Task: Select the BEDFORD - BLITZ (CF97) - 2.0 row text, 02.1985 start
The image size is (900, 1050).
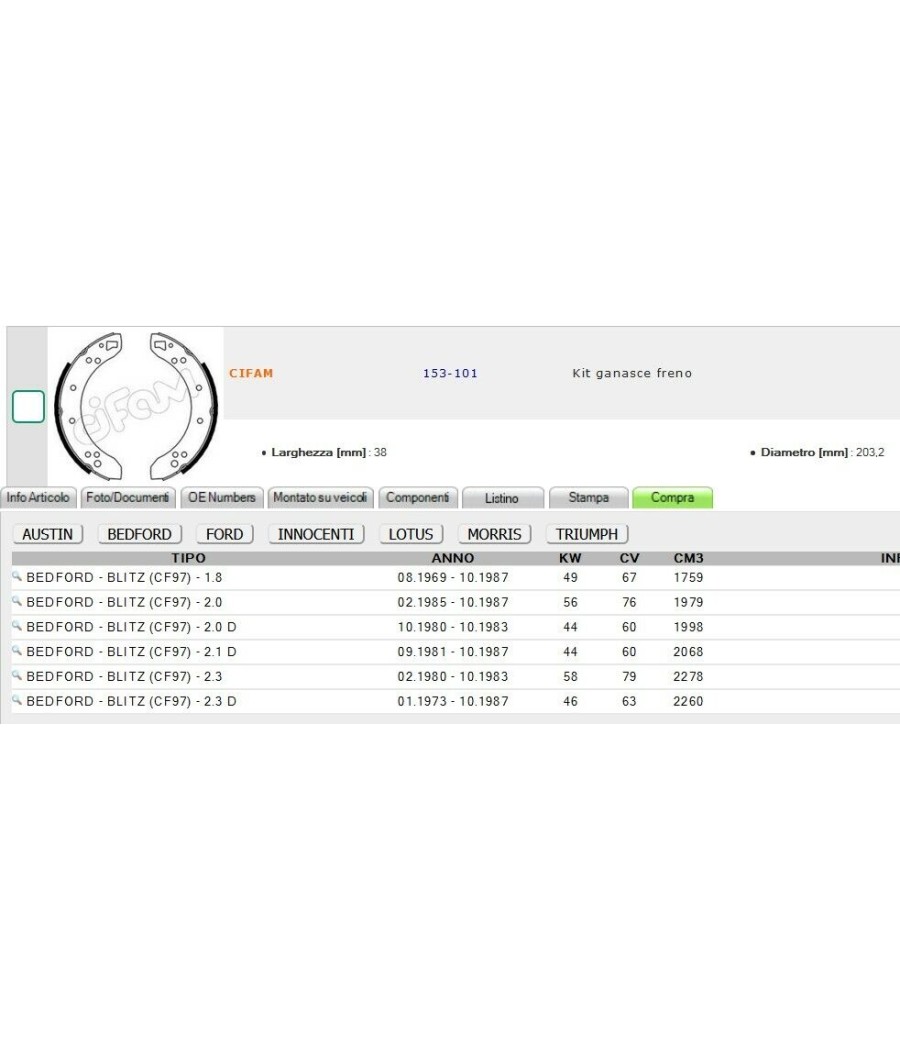Action: point(124,602)
